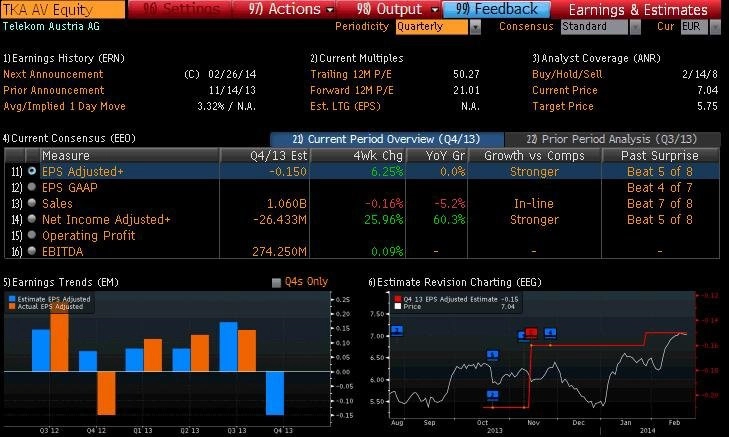Click the Forward 12M P/E value 21.01
The width and height of the screenshot is (729, 437).
pyautogui.click(x=466, y=90)
